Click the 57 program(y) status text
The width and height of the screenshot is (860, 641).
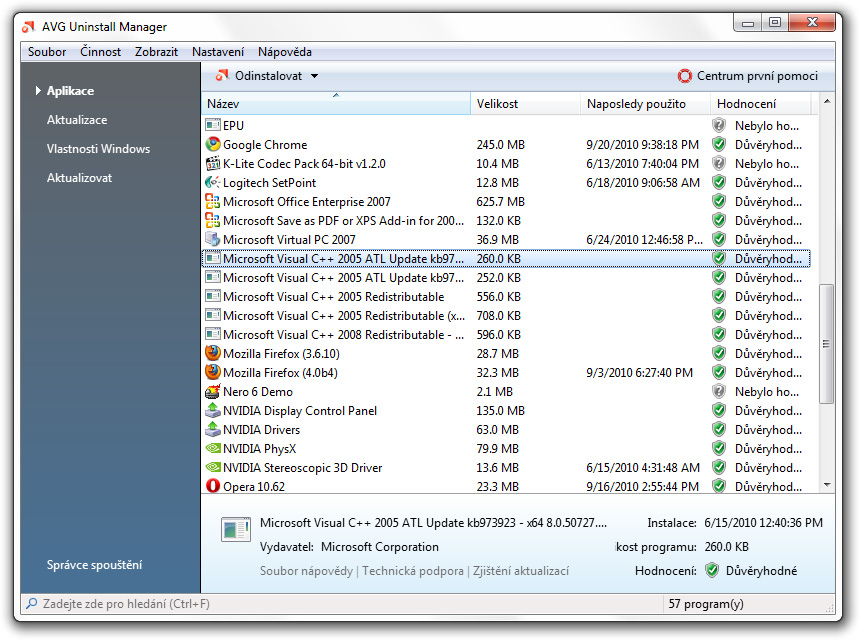pyautogui.click(x=705, y=604)
